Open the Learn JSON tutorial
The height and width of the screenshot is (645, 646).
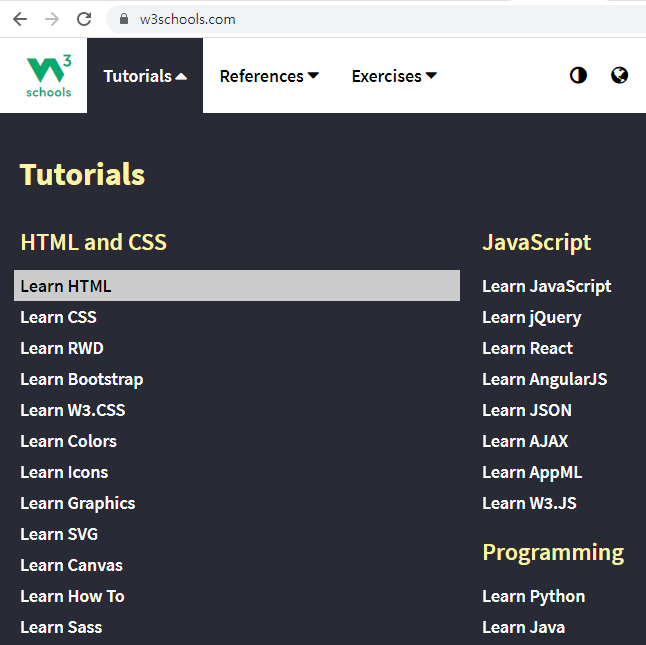coord(527,410)
